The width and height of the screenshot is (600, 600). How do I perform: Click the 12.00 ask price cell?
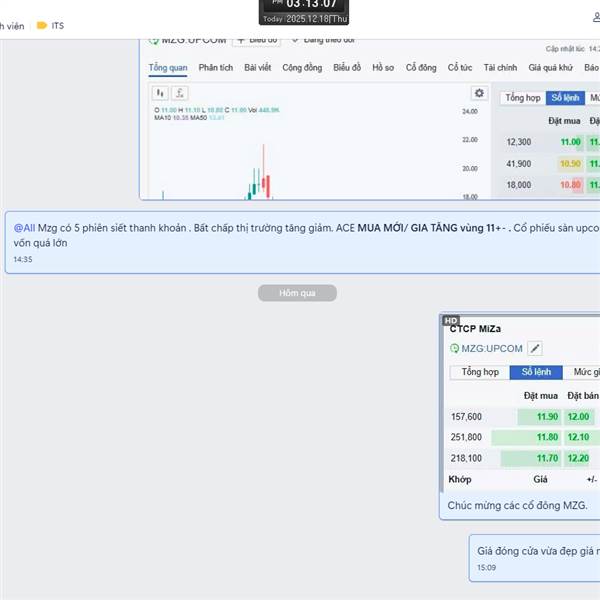pos(579,417)
